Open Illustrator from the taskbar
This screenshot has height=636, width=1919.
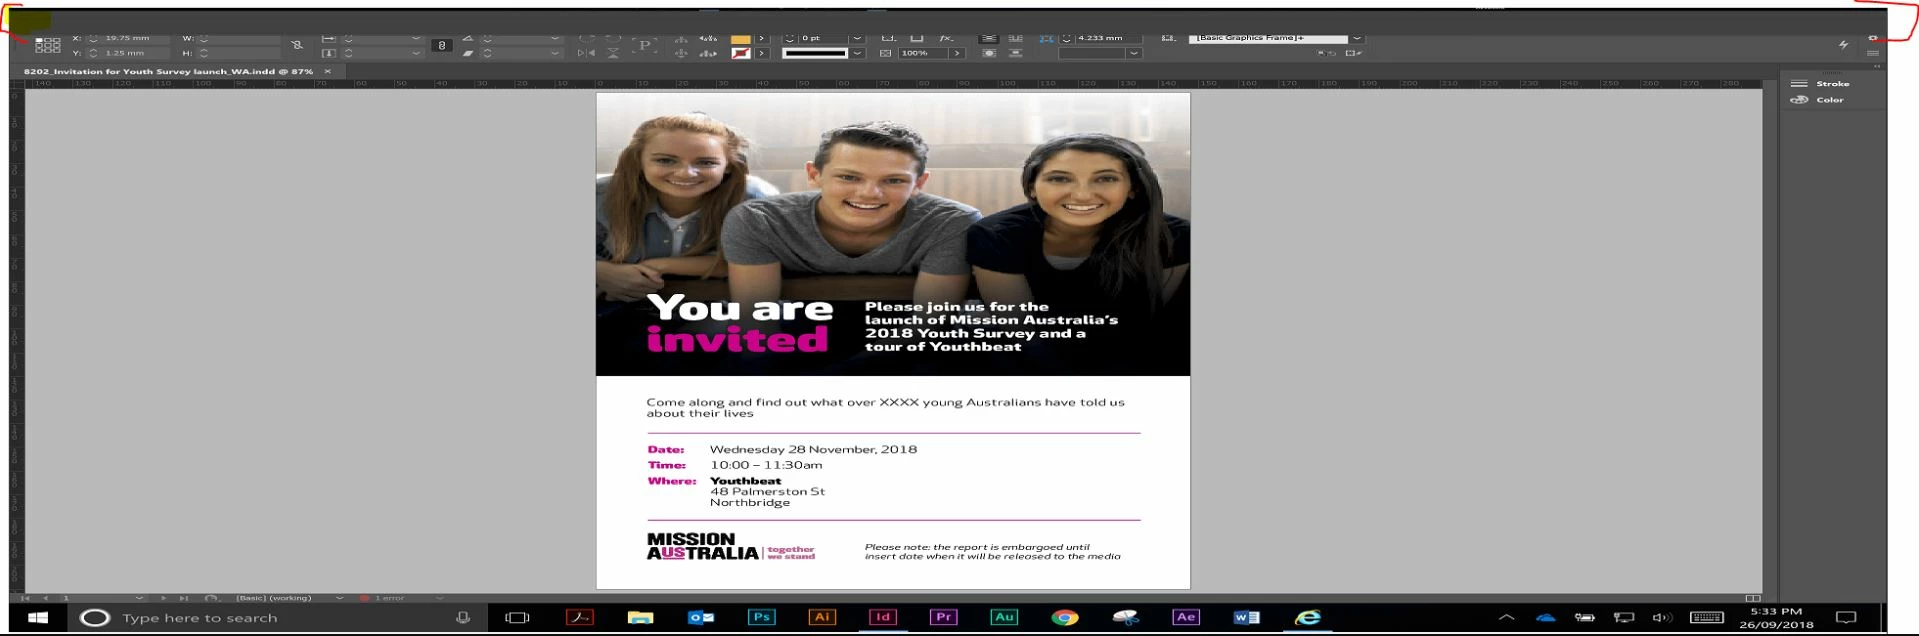[x=821, y=617]
